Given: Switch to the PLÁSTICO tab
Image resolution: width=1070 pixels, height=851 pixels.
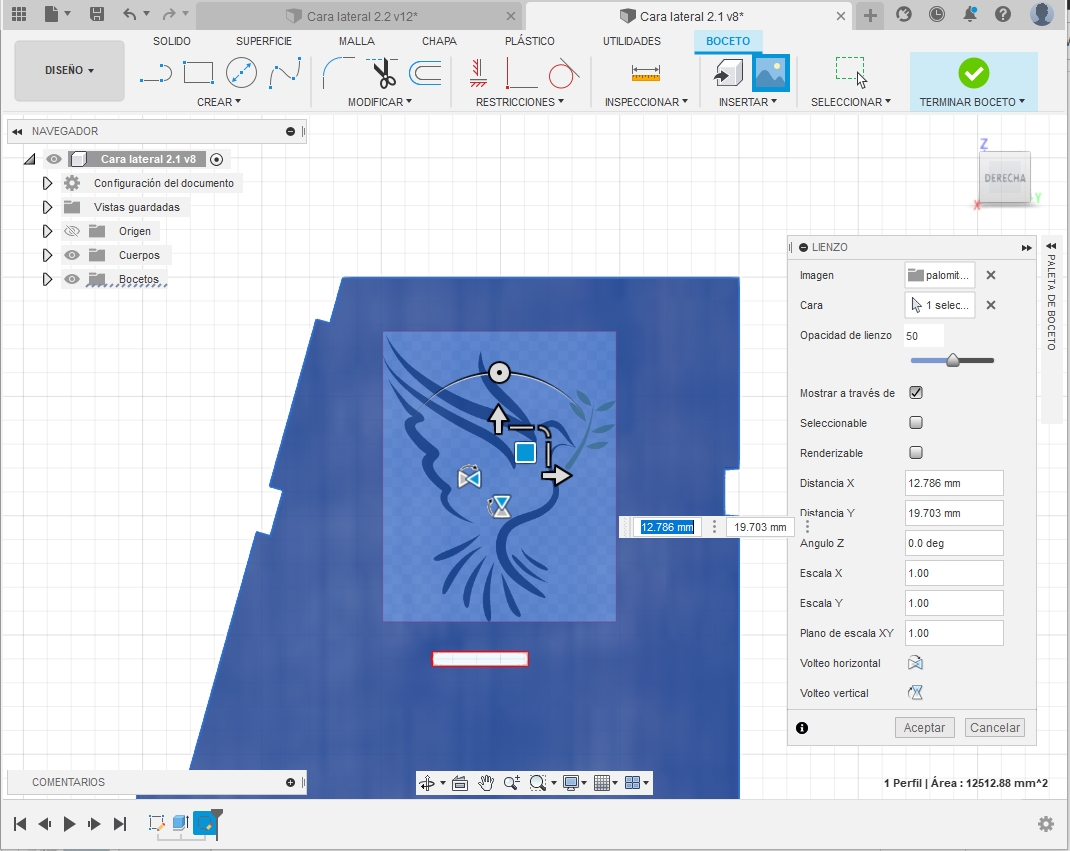Looking at the screenshot, I should [530, 41].
